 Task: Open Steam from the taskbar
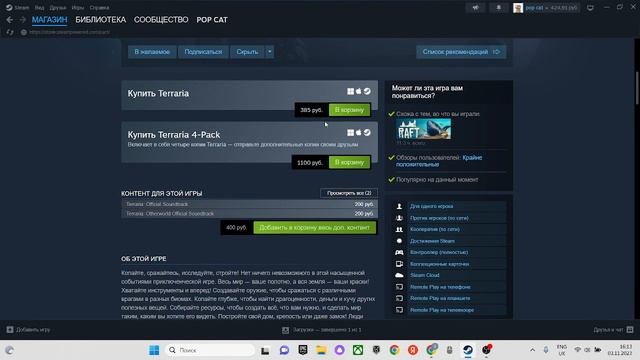468,350
